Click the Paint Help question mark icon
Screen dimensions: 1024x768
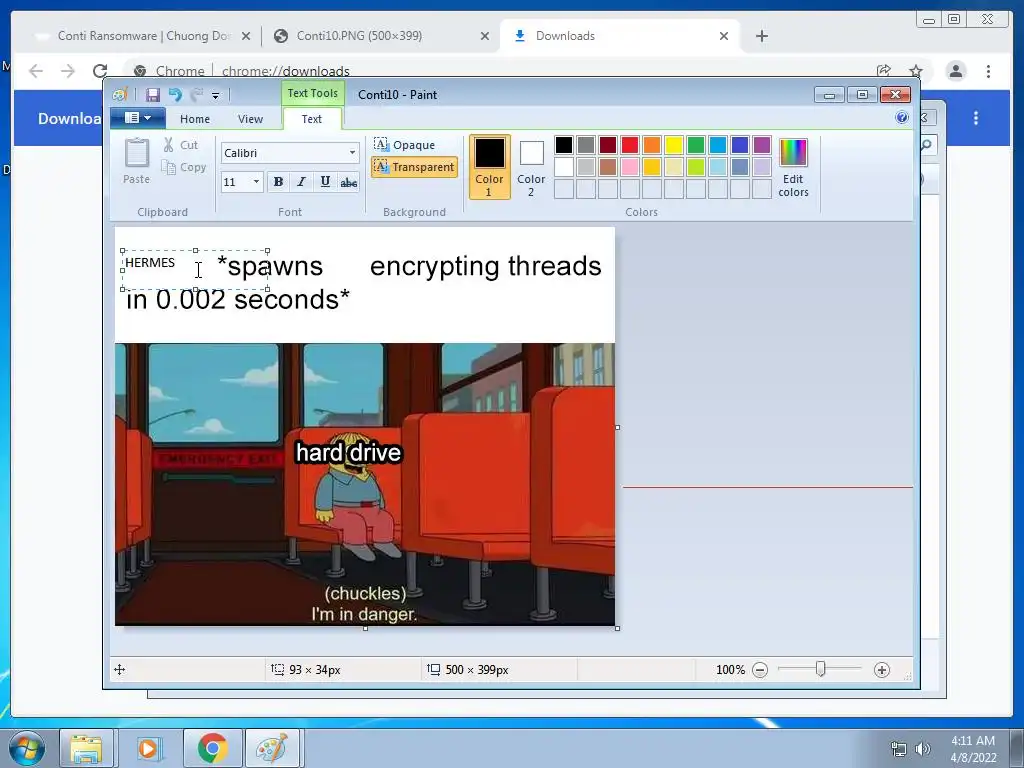[x=902, y=118]
